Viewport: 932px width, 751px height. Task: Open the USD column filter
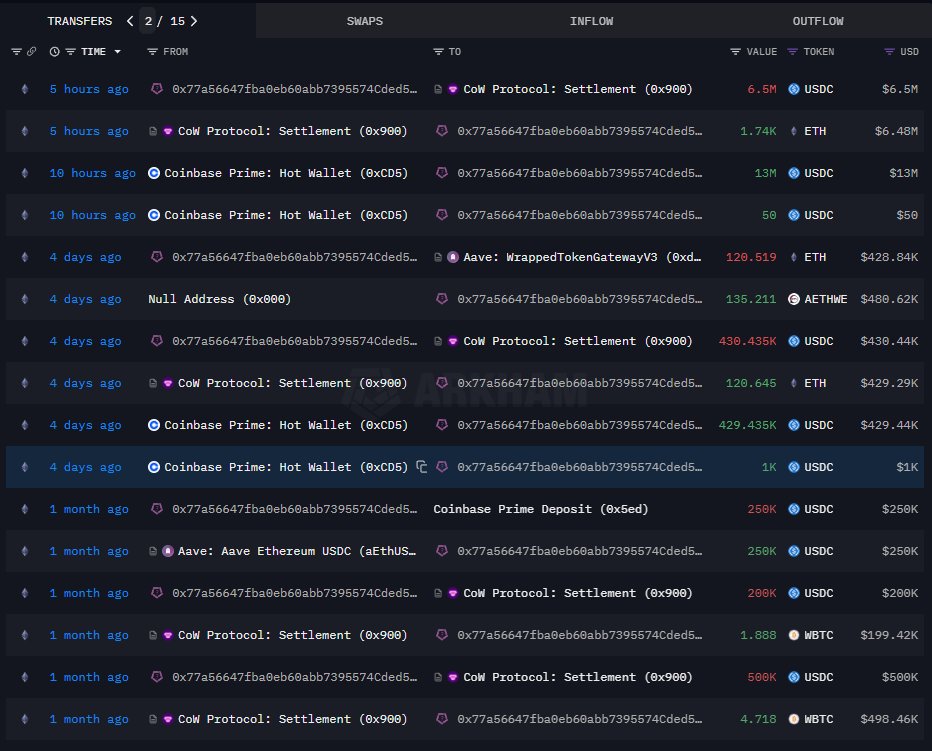click(889, 52)
